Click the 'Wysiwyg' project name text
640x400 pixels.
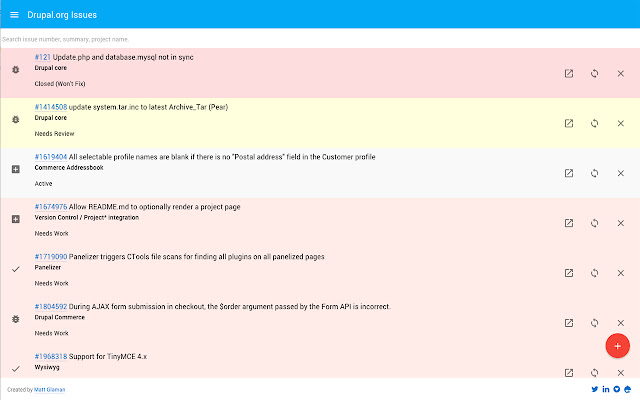click(47, 367)
